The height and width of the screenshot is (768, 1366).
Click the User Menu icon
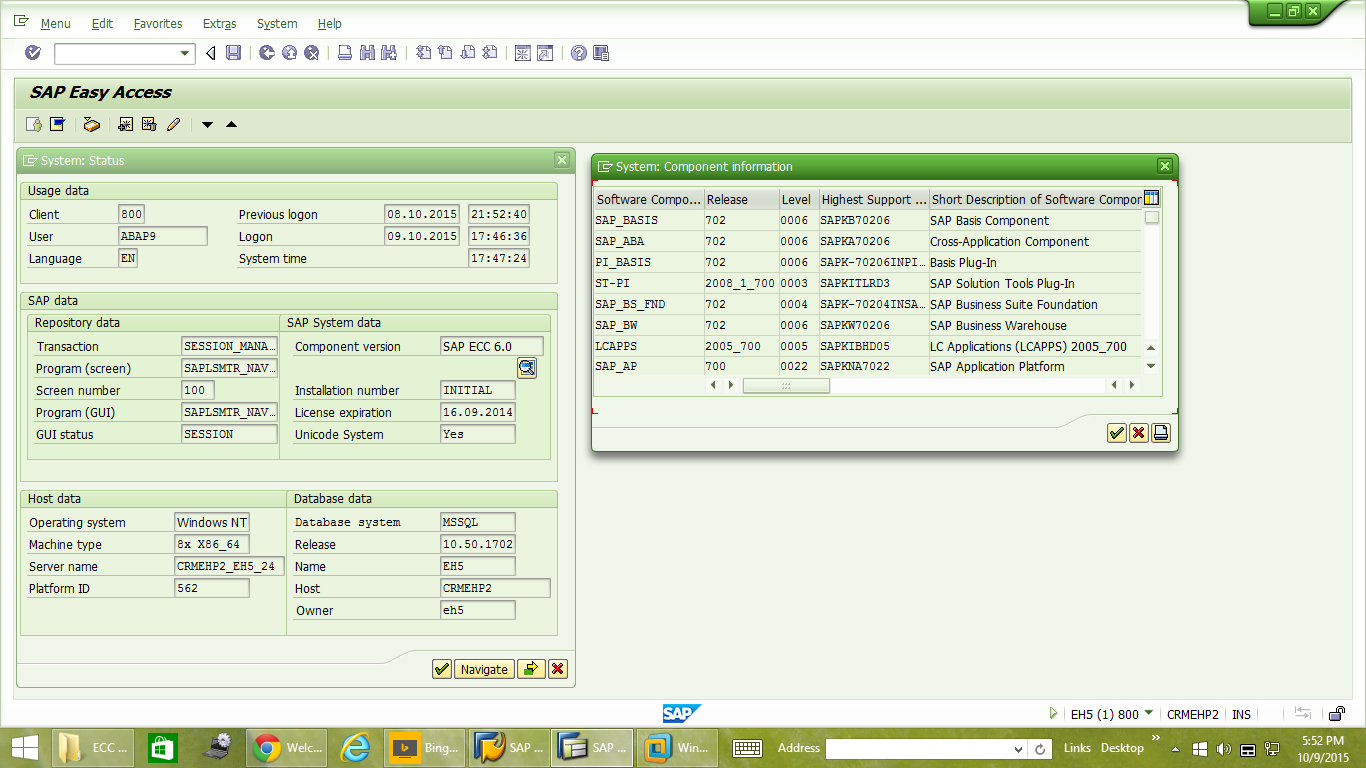pos(34,124)
